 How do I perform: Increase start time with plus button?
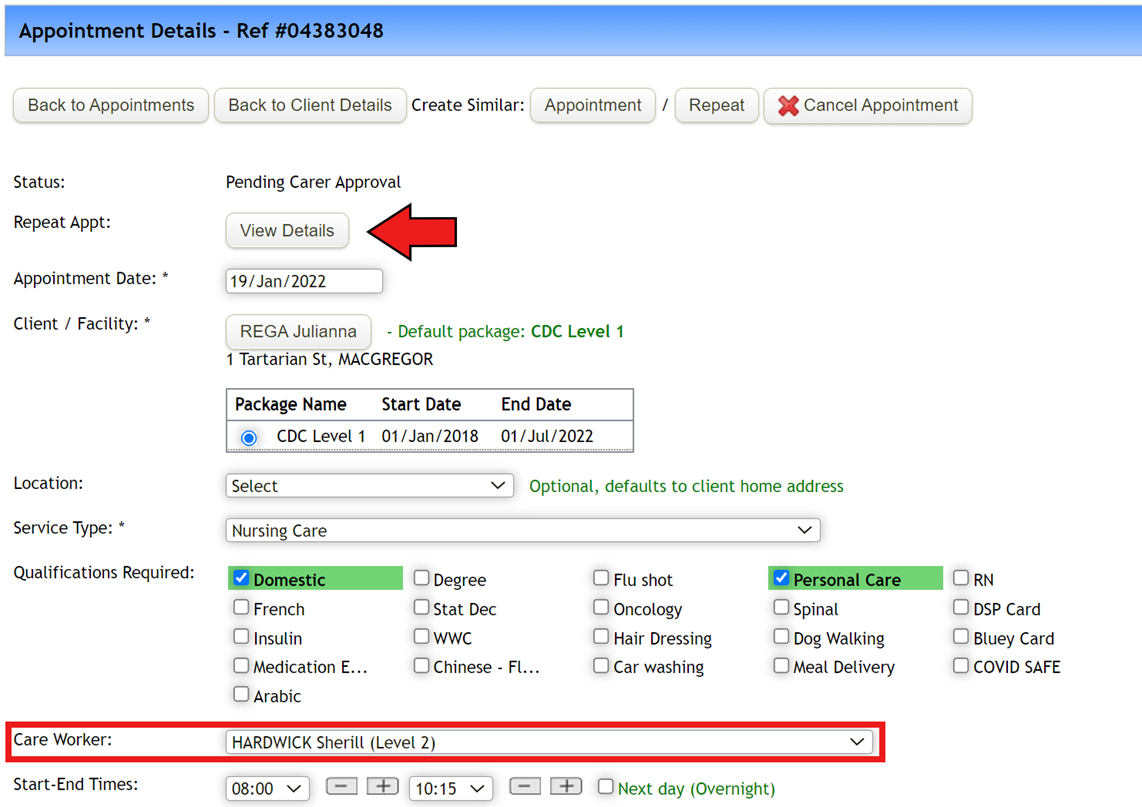[382, 787]
